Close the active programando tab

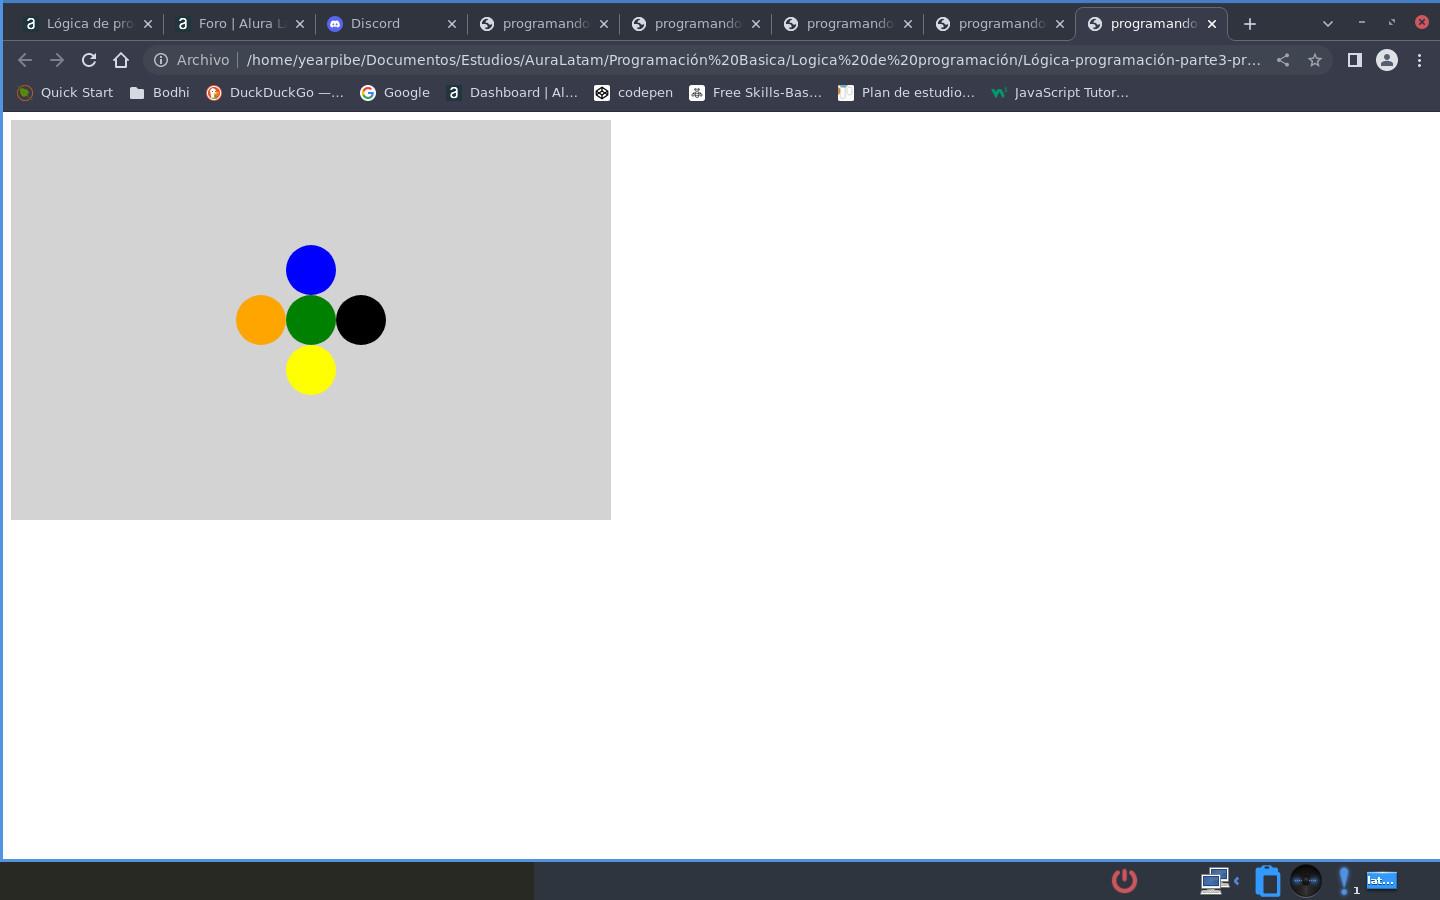pyautogui.click(x=1212, y=23)
